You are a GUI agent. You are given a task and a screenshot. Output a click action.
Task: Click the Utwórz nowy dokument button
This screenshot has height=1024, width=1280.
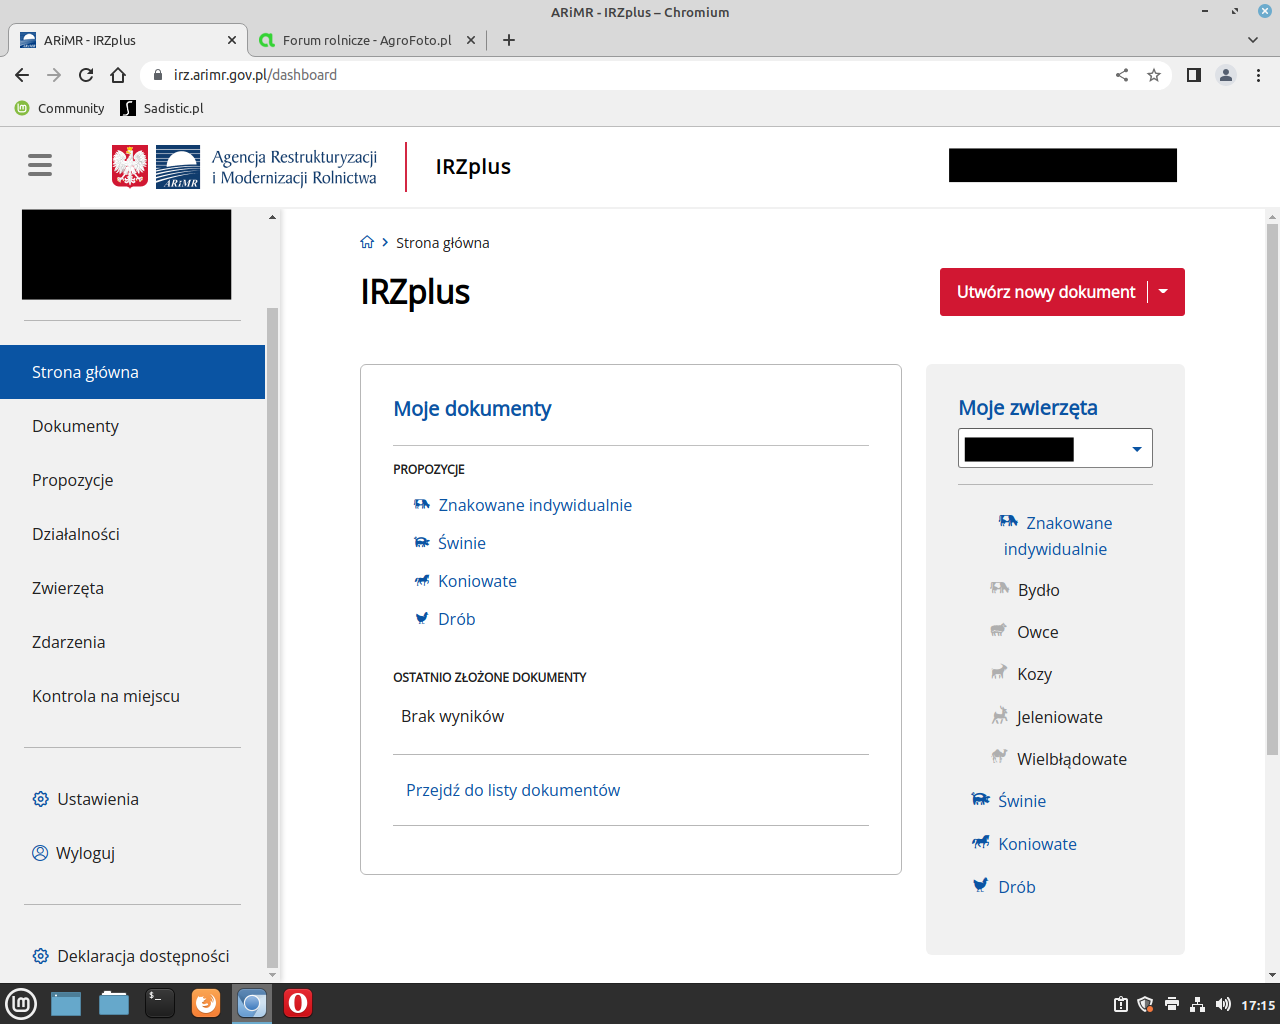1045,292
